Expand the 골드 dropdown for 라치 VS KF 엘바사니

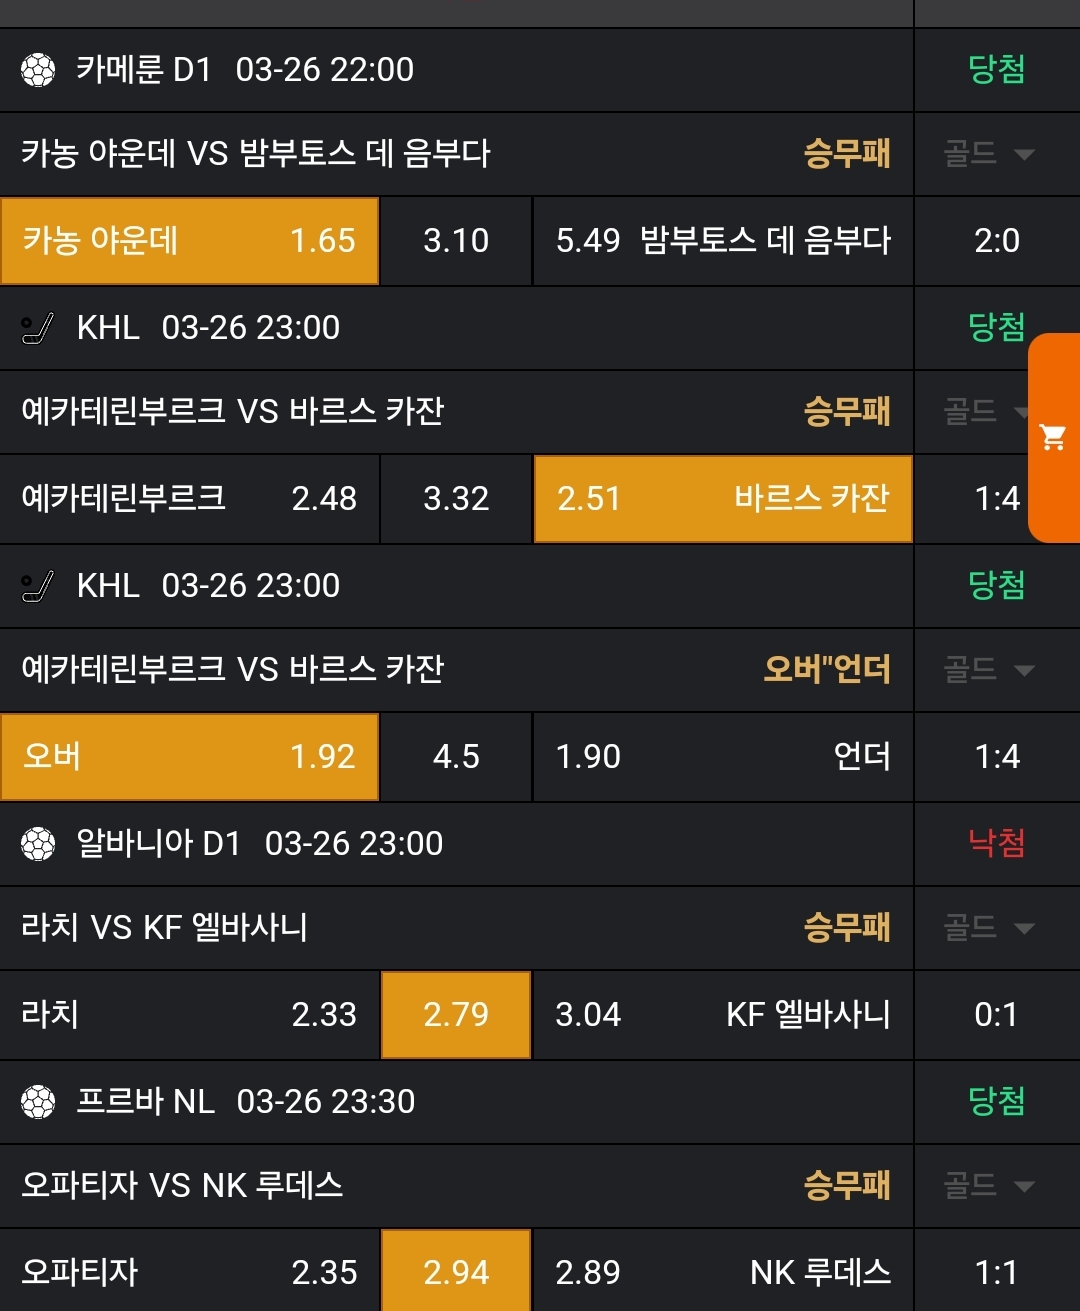(x=989, y=928)
